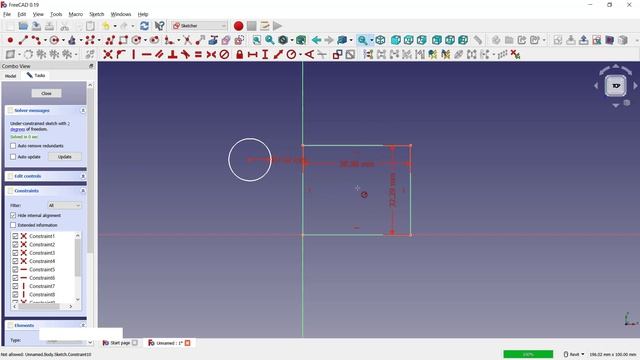Open the Edit menu
This screenshot has width=640, height=360.
22,14
